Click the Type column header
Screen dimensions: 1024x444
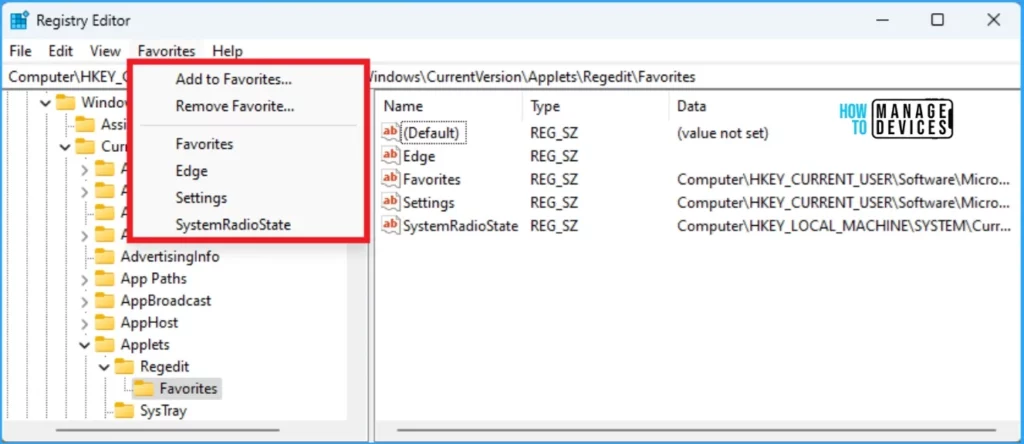pyautogui.click(x=546, y=106)
